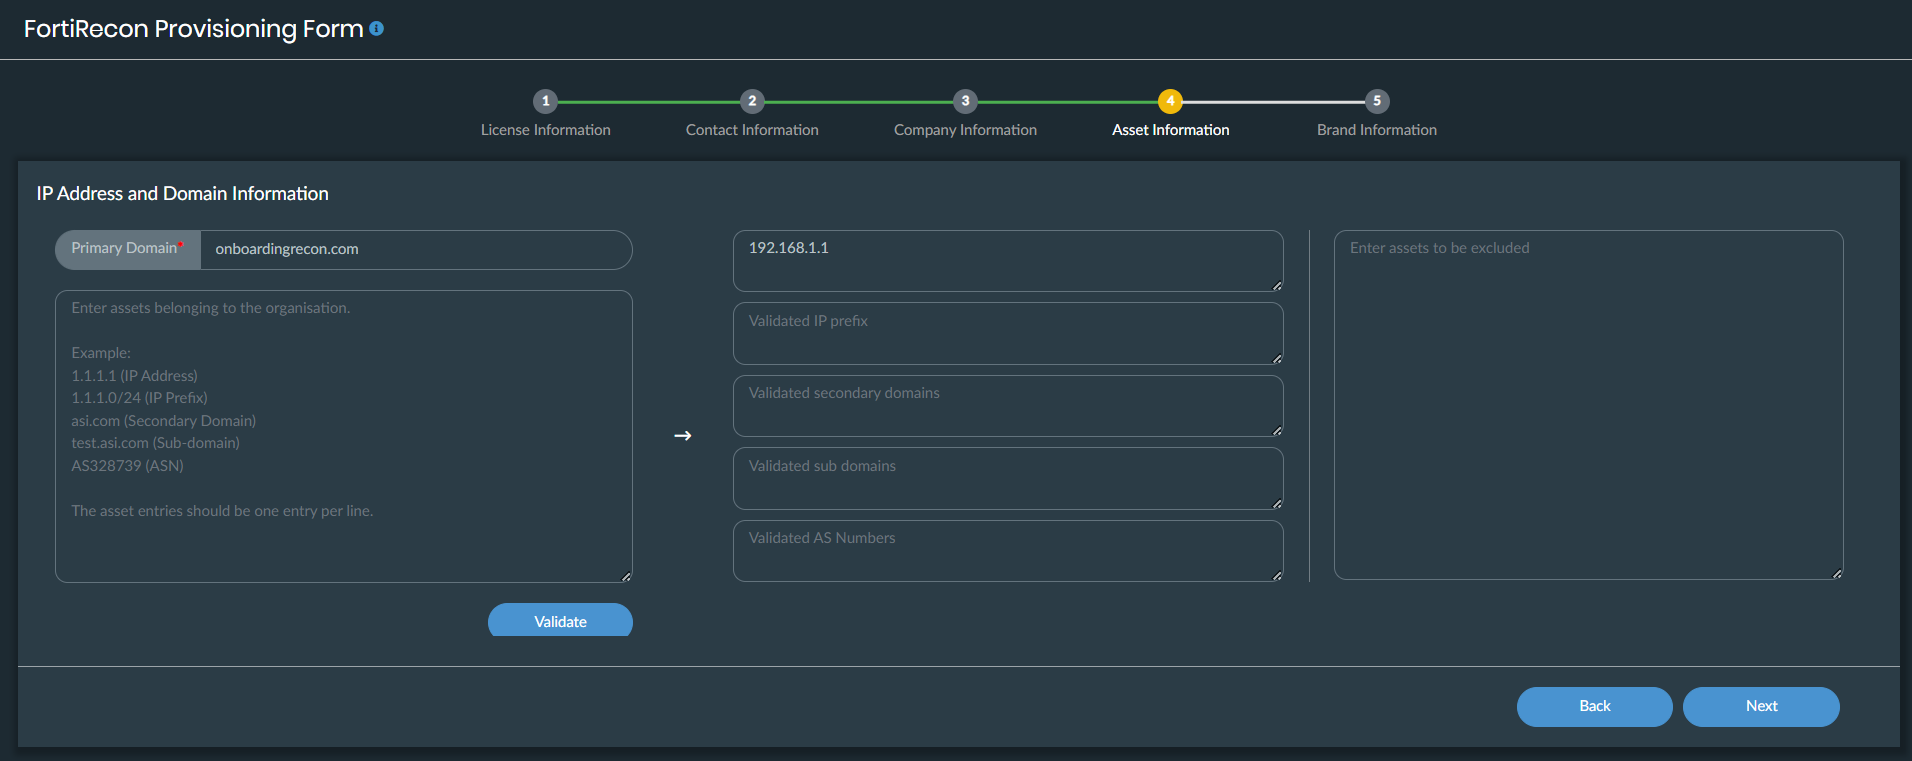Open the Company Information step label

coord(965,130)
